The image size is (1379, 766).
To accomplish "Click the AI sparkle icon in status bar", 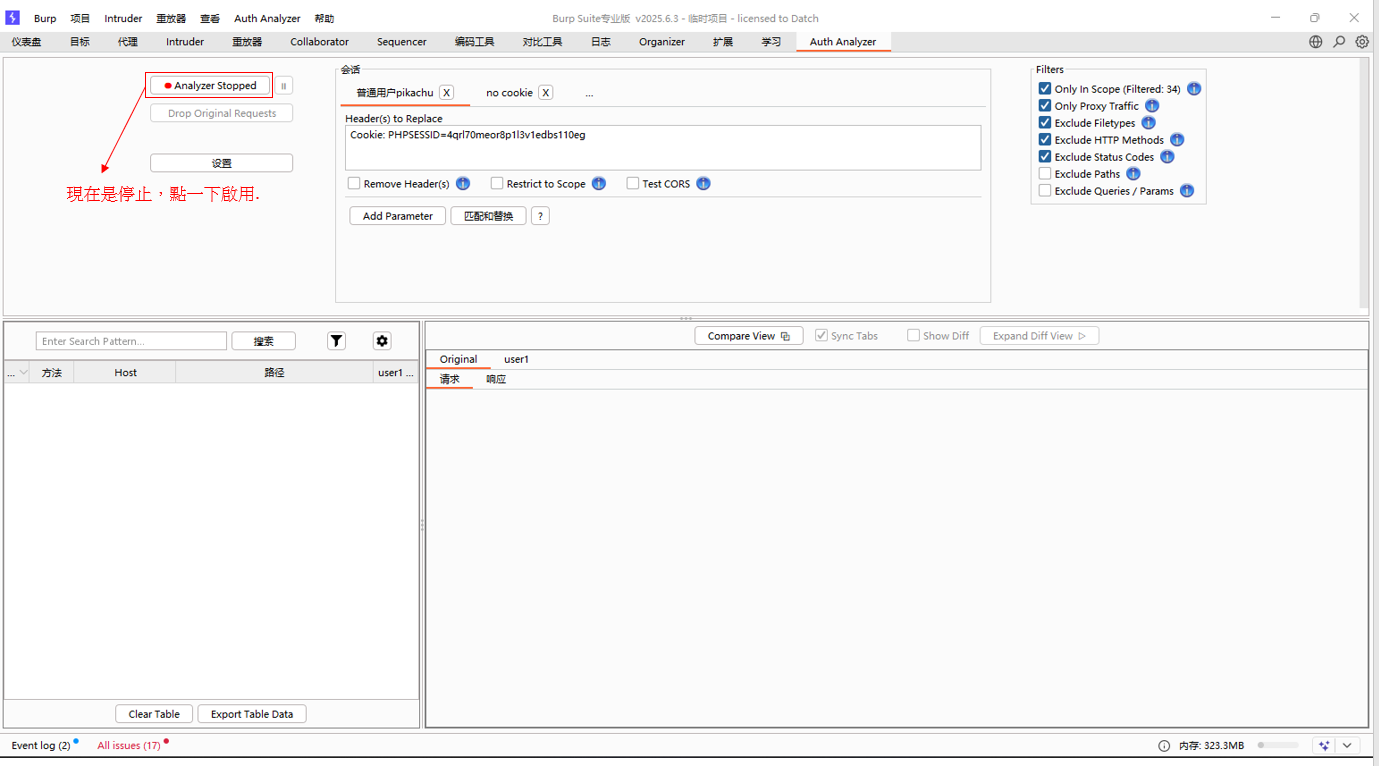I will [x=1325, y=746].
